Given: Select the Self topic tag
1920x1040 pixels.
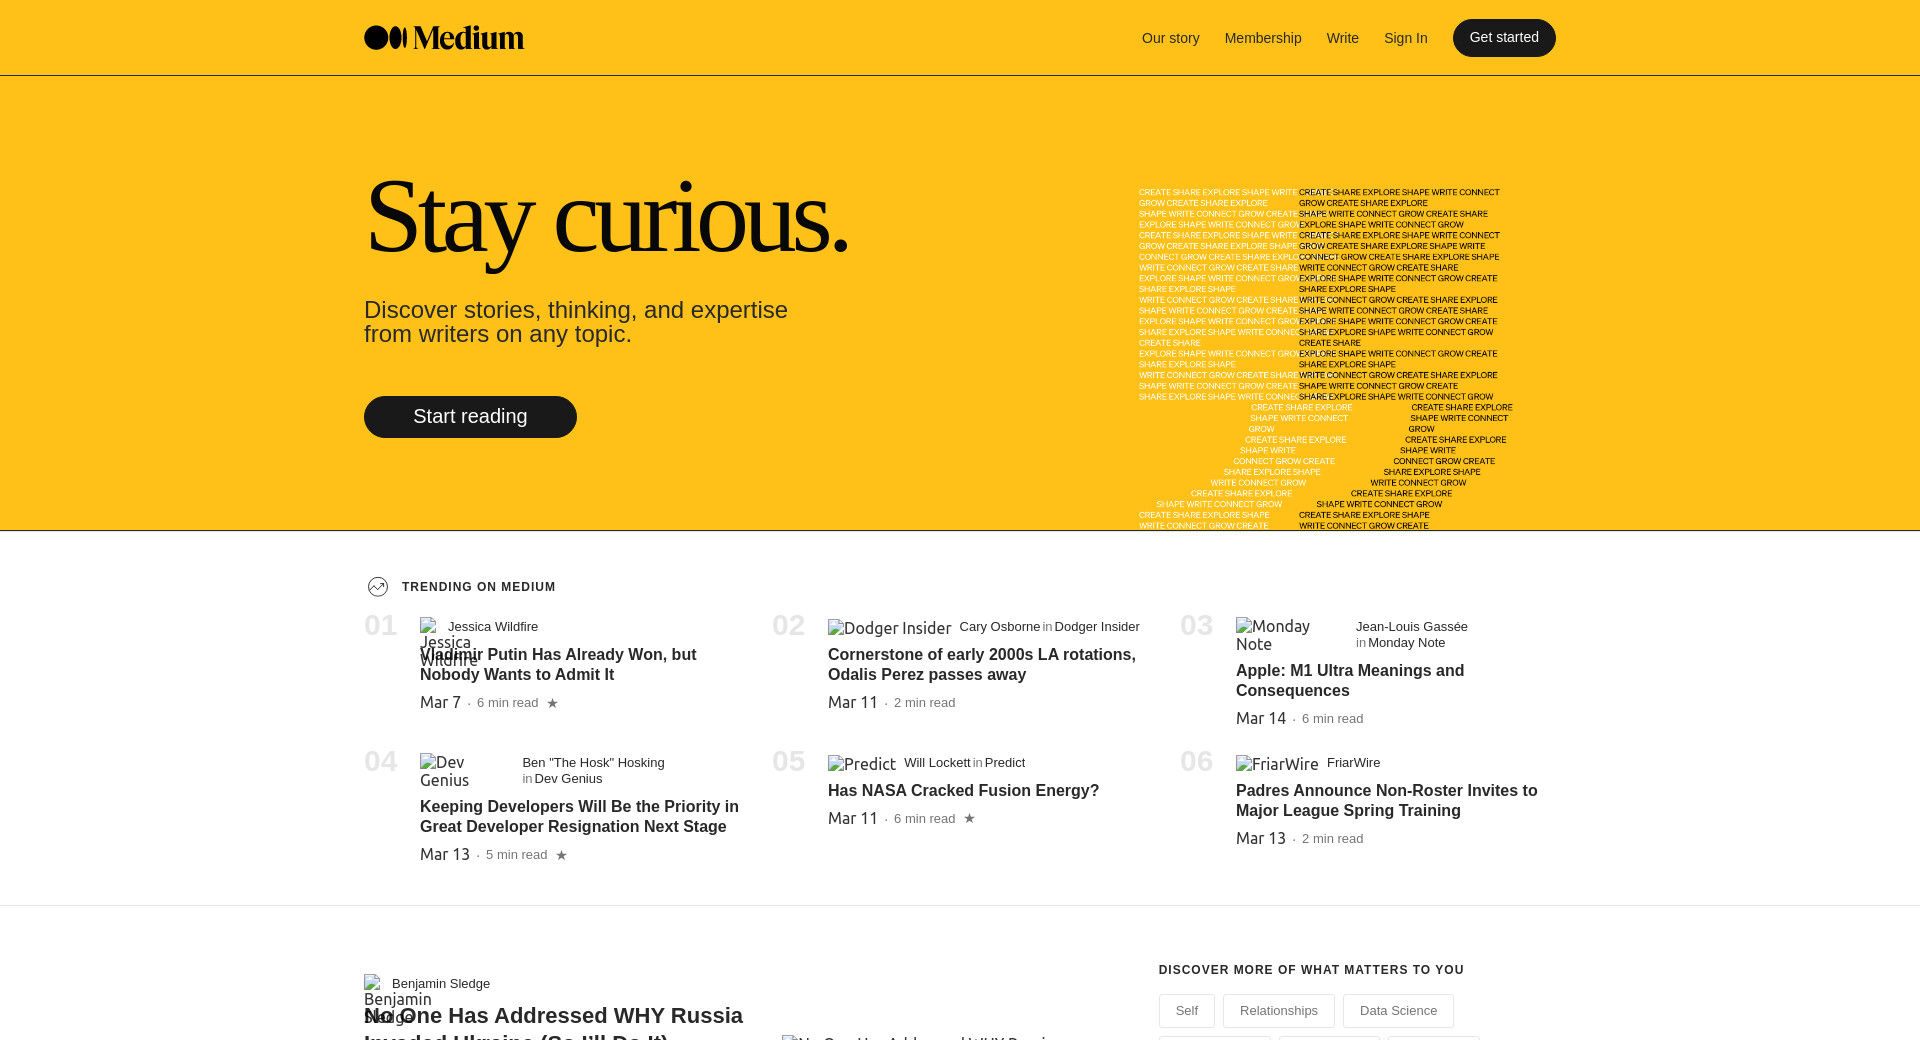Looking at the screenshot, I should pos(1186,1011).
